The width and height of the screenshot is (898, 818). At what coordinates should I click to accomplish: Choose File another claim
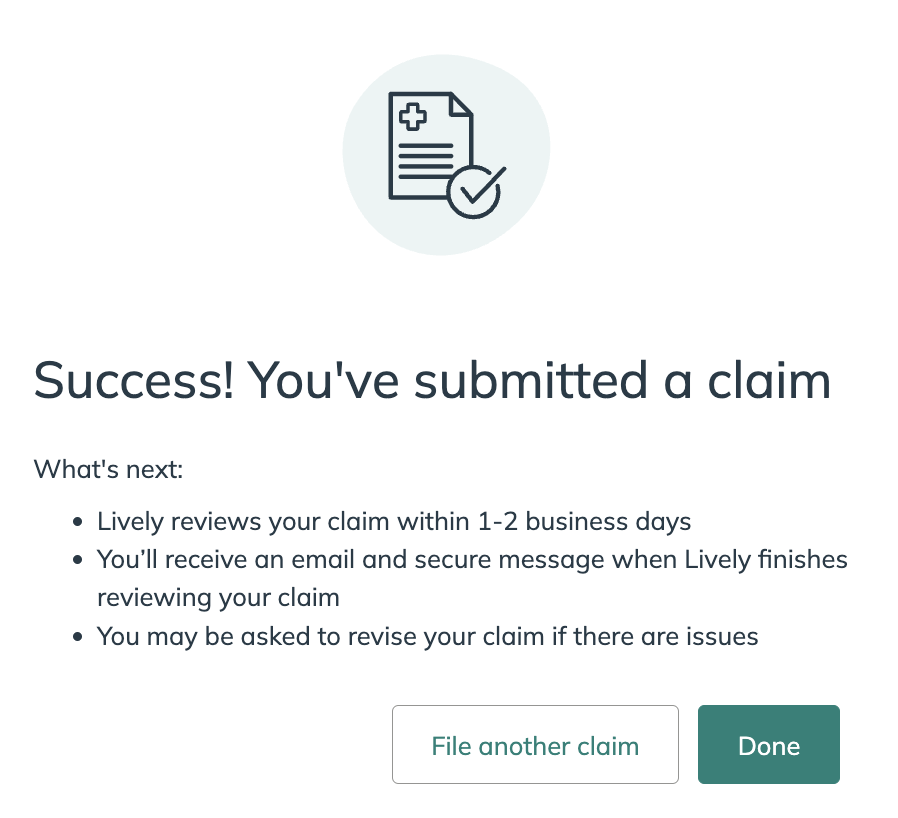pos(535,744)
